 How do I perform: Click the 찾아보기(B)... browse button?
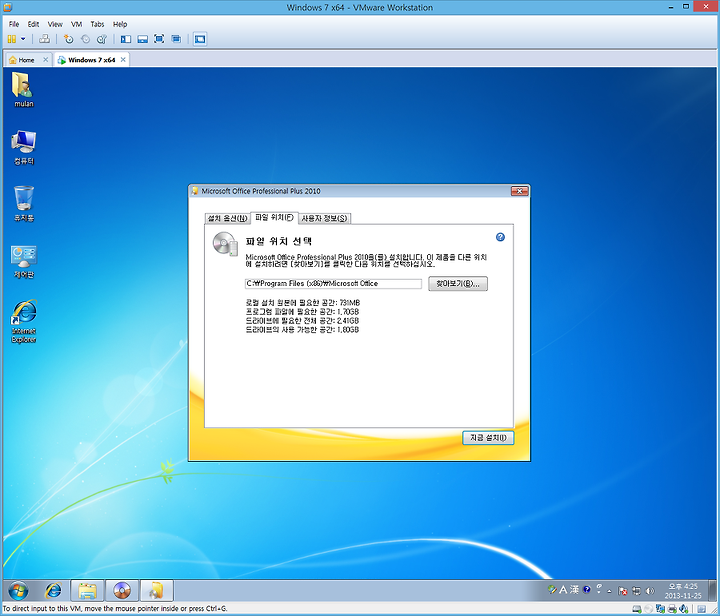point(458,284)
